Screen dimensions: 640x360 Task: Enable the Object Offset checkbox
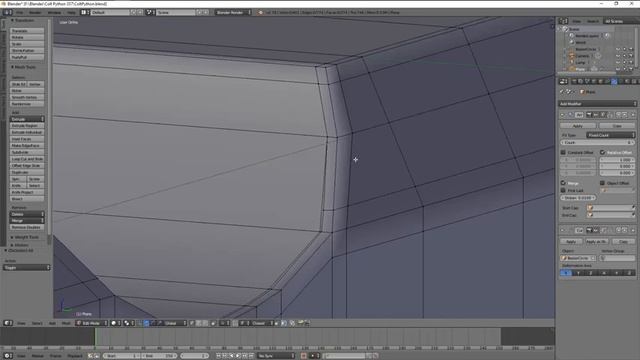[x=602, y=183]
